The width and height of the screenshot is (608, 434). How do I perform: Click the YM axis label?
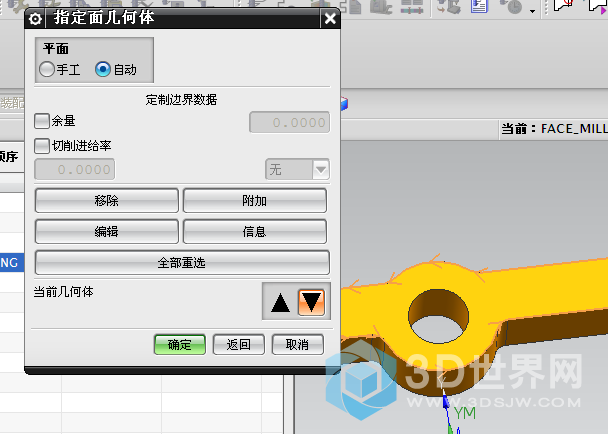[465, 413]
